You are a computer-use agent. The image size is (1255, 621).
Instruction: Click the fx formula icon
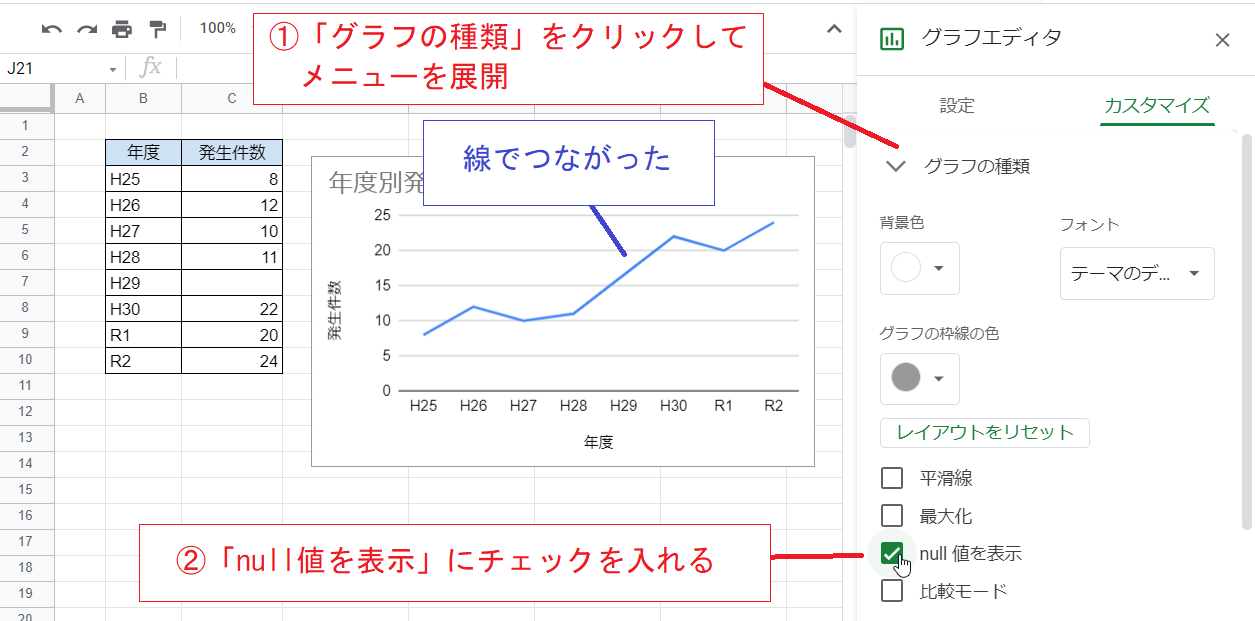pyautogui.click(x=151, y=68)
